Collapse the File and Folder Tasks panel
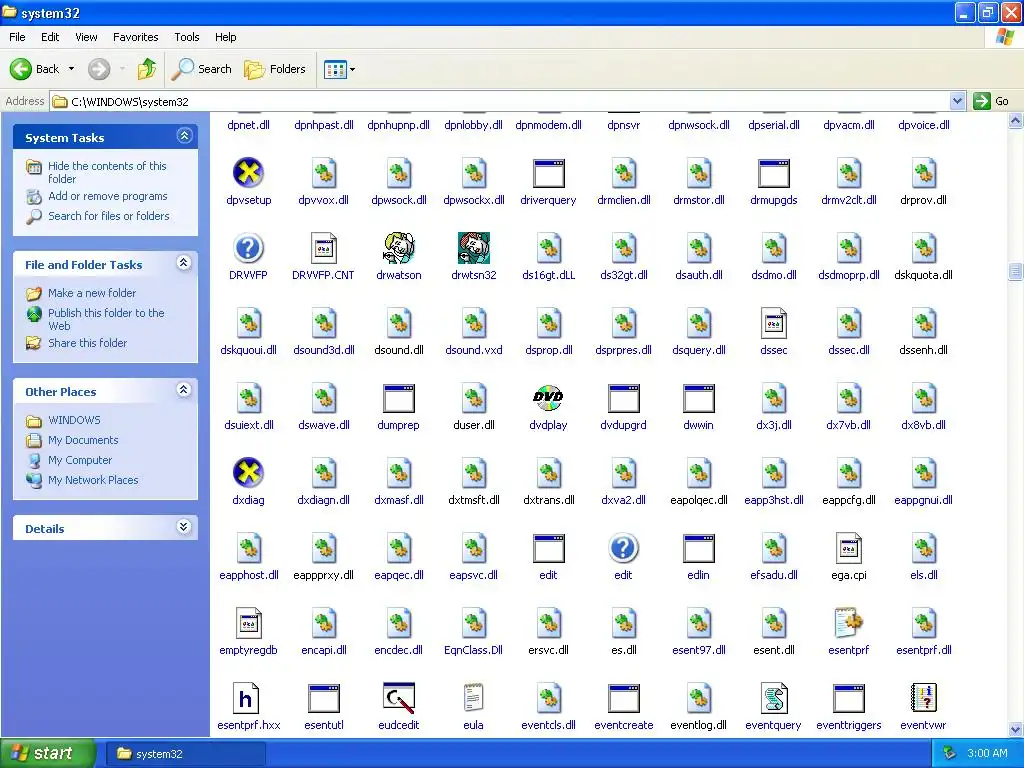Screen dimensions: 1024x768 pyautogui.click(x=184, y=263)
